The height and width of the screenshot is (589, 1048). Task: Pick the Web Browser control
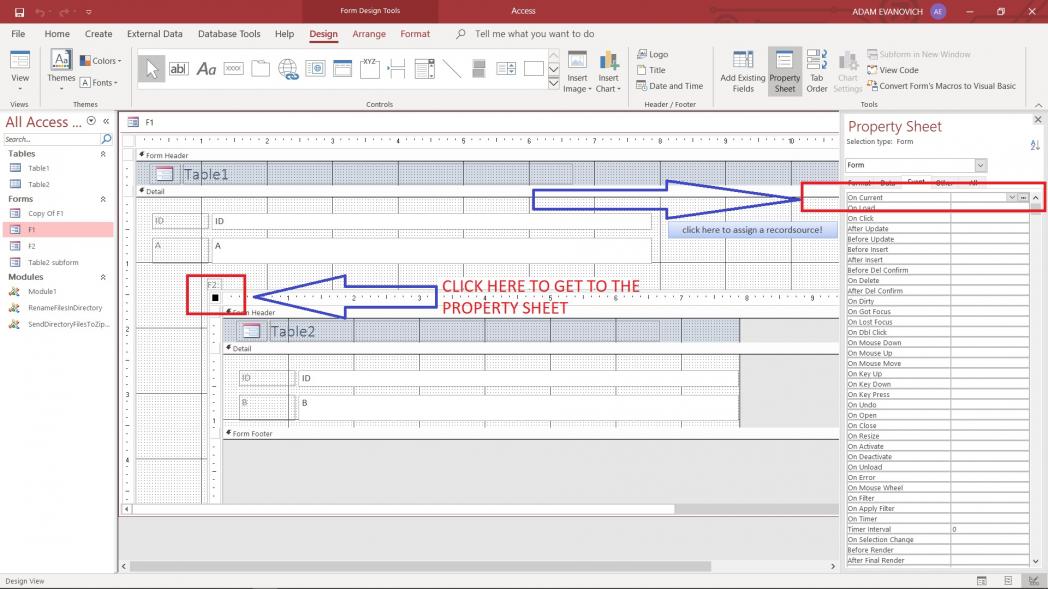point(315,69)
